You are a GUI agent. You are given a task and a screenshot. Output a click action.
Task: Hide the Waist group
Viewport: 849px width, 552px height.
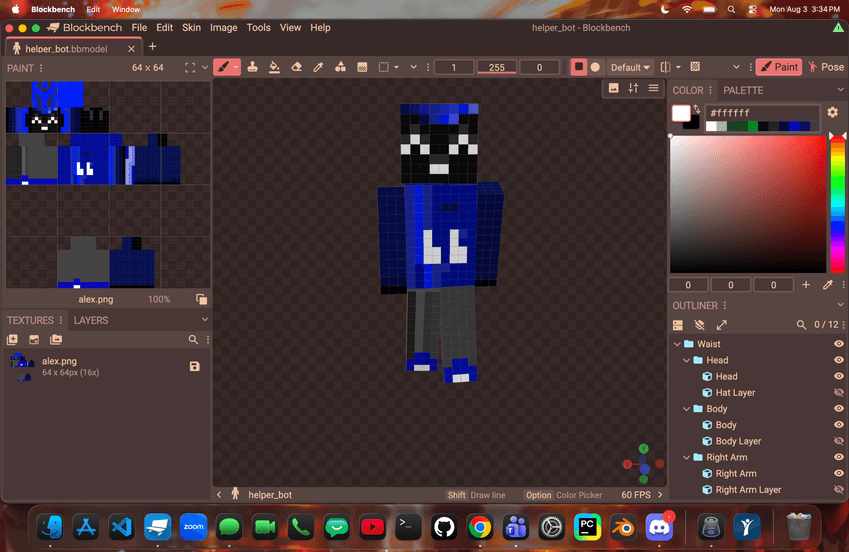coord(839,344)
